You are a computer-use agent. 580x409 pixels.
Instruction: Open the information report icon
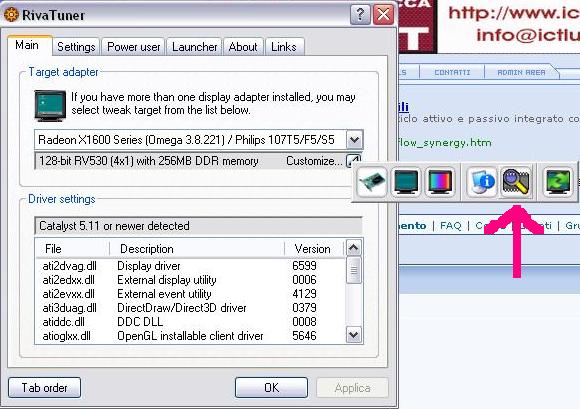(x=482, y=182)
